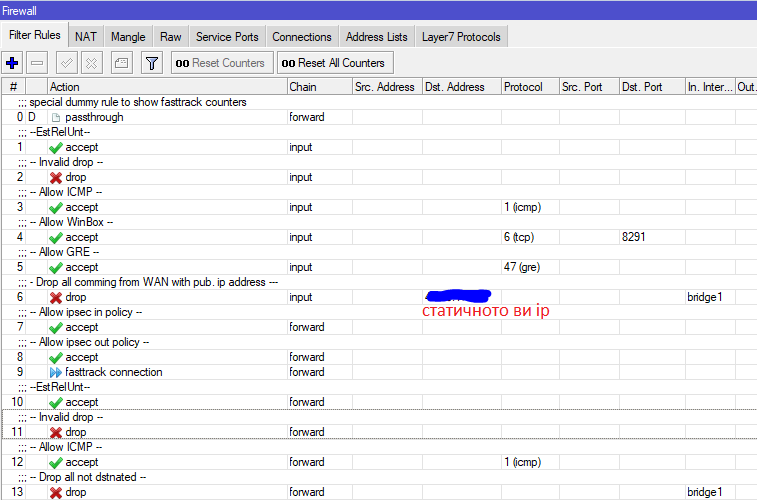The image size is (757, 500).
Task: Sort by the Protocol column header
Action: click(x=529, y=87)
